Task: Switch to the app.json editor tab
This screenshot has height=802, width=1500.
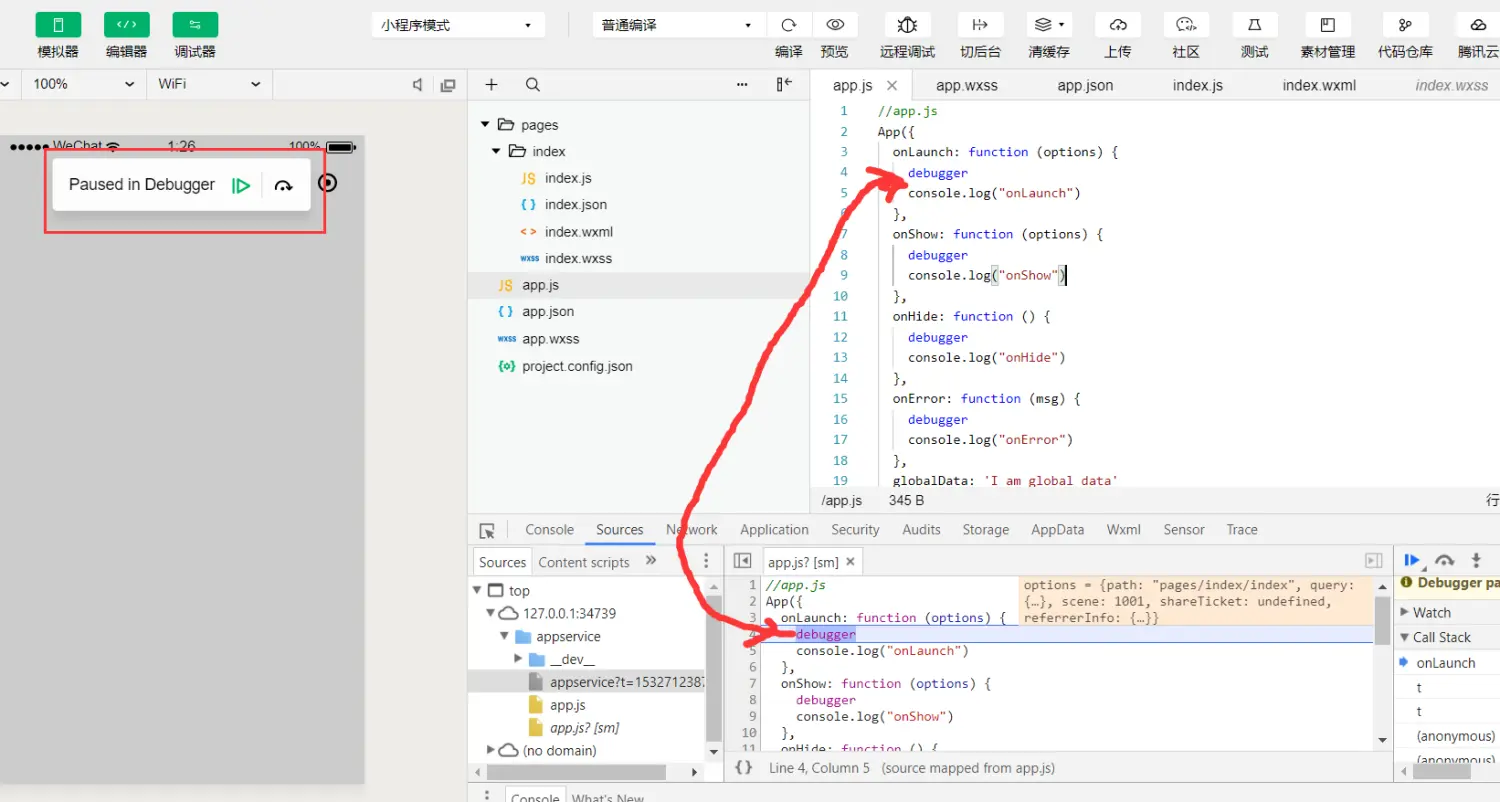Action: tap(1085, 86)
